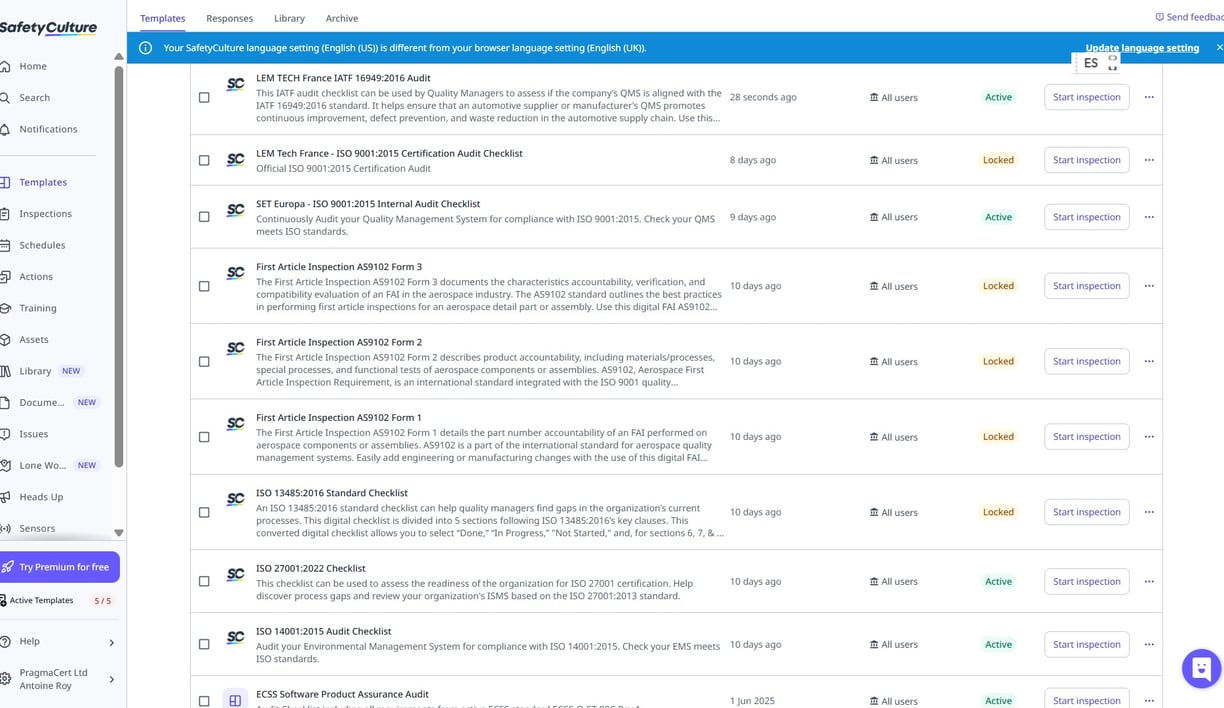Expand the Help submenu chevron
The width and height of the screenshot is (1224, 708).
click(x=111, y=642)
